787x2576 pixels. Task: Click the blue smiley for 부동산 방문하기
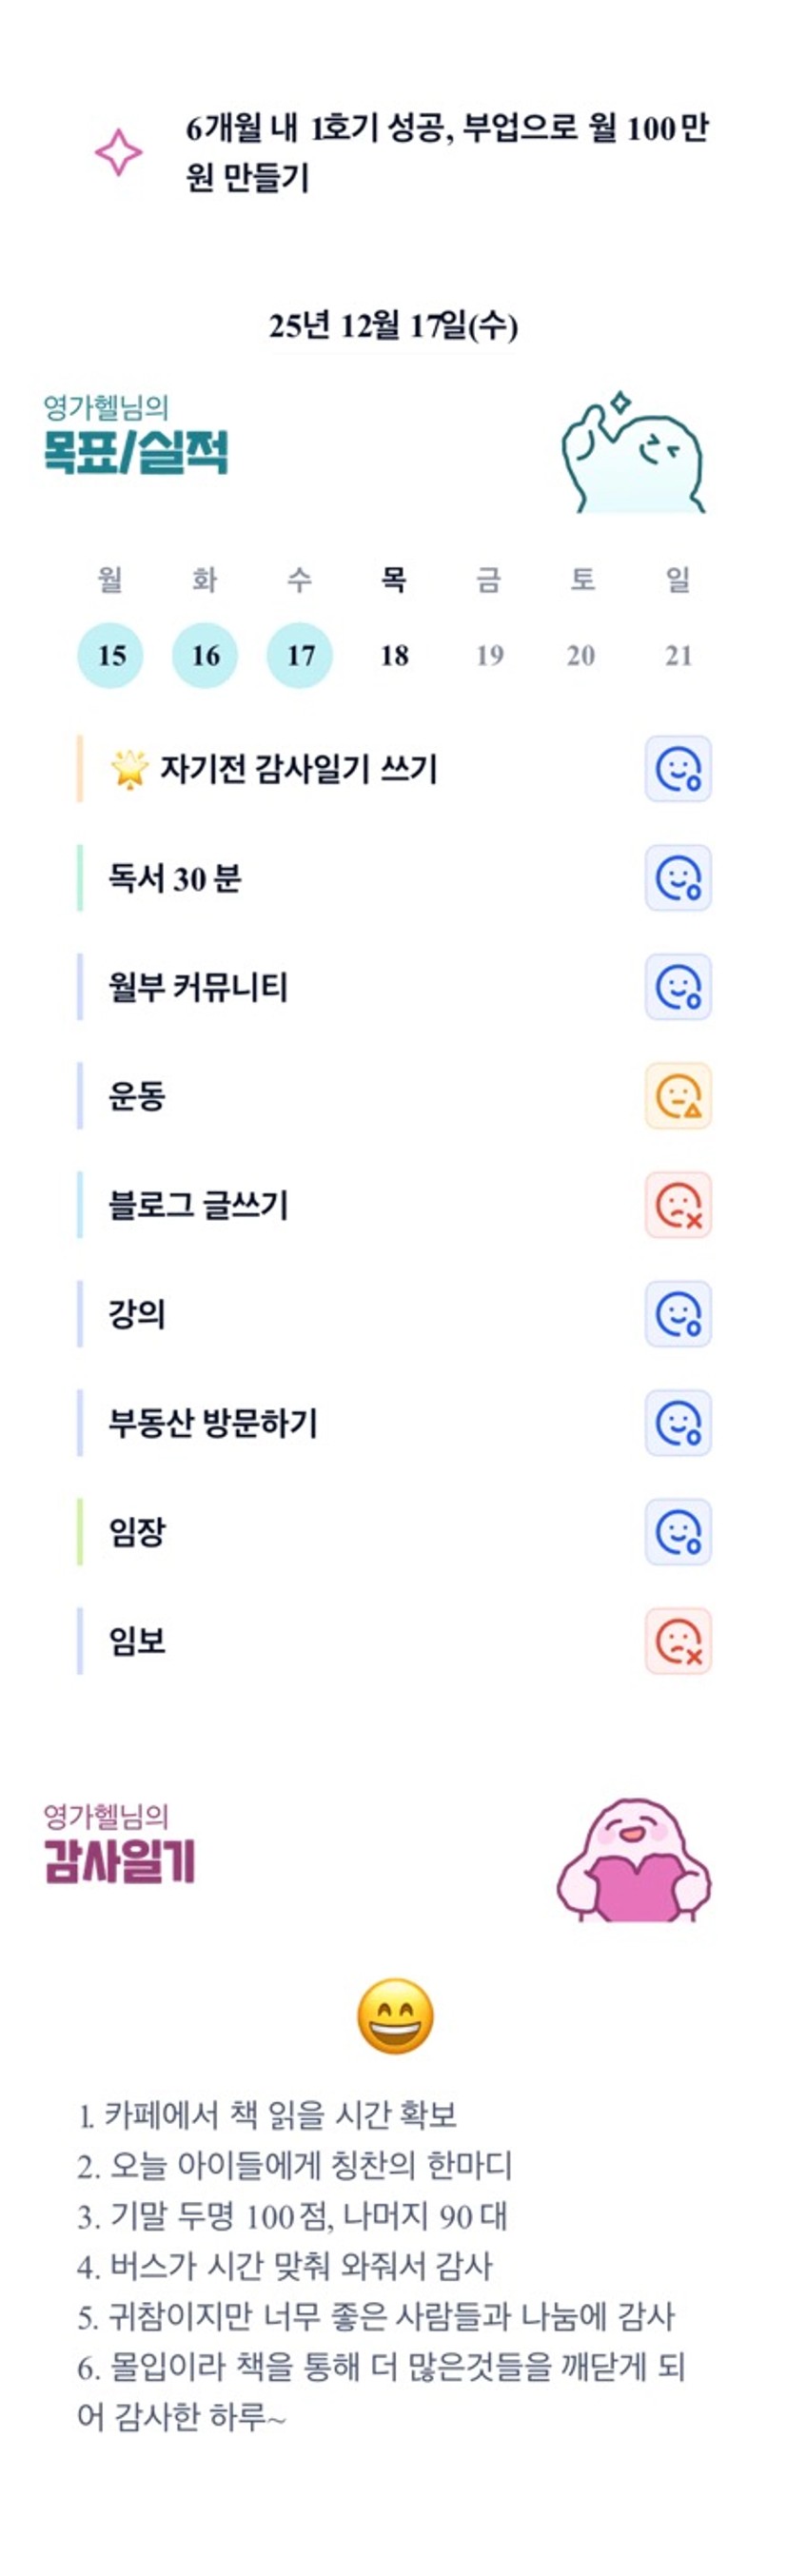point(678,1423)
